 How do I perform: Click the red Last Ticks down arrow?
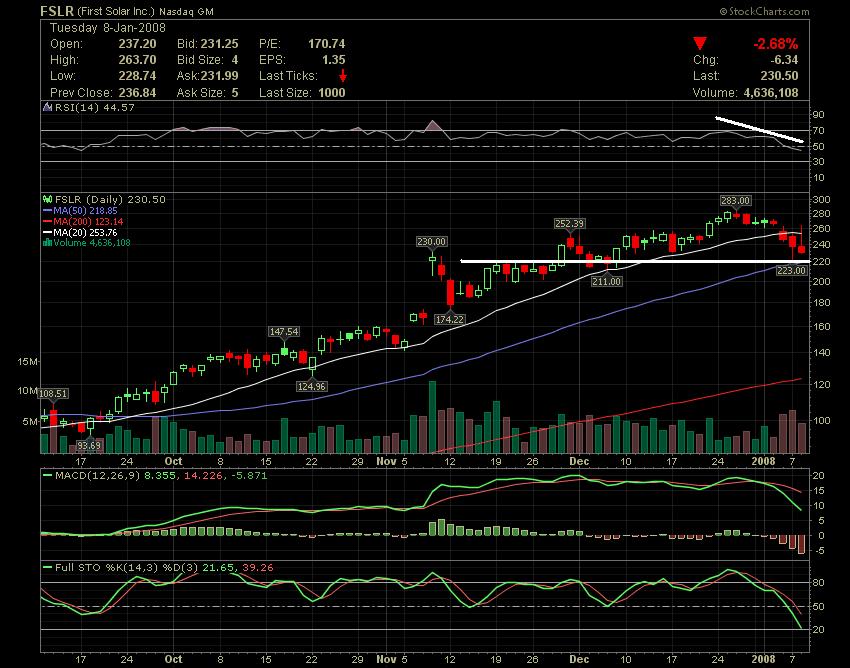tap(343, 76)
